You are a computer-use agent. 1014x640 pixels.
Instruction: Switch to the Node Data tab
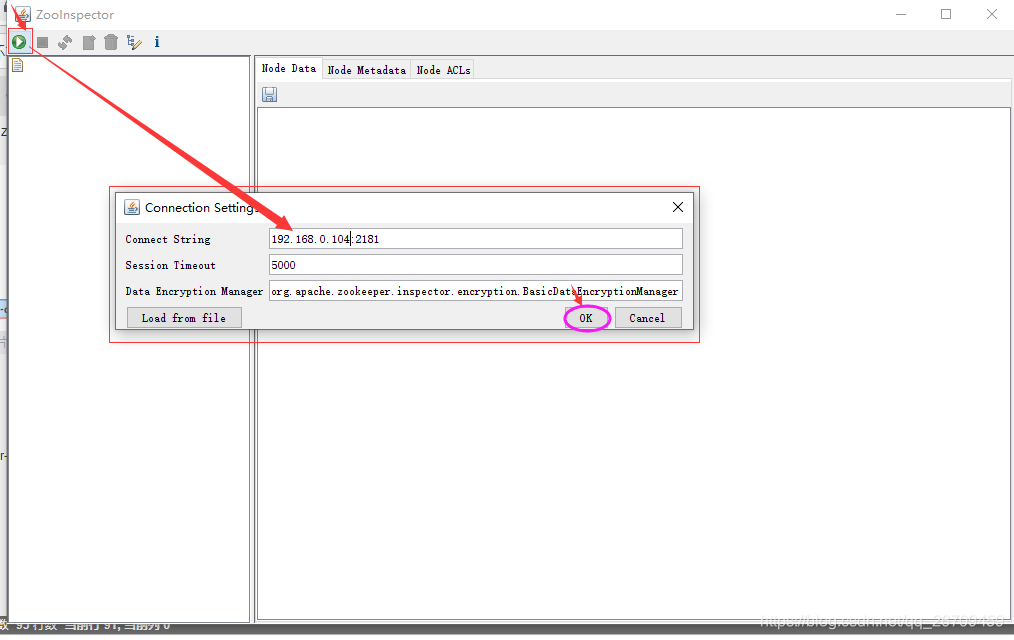[288, 69]
